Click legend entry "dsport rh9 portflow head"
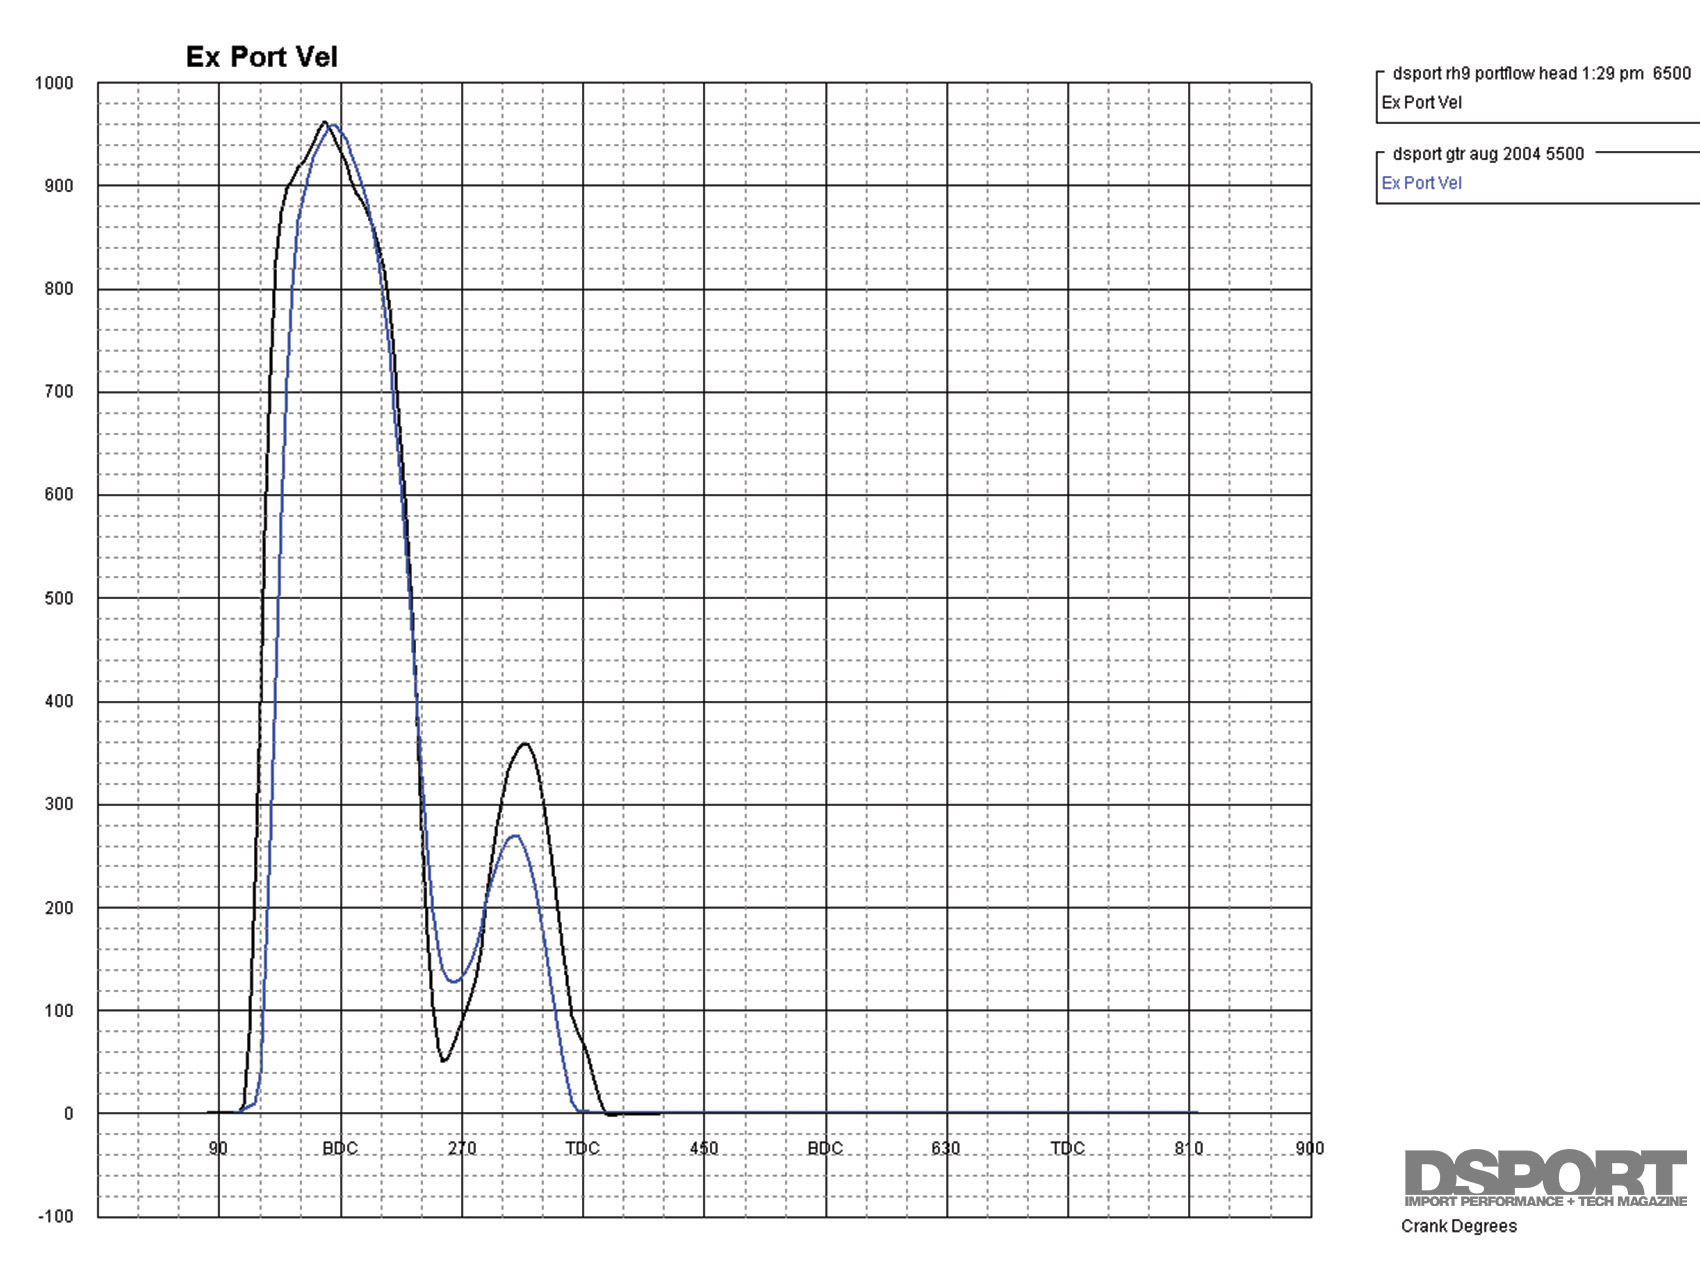The image size is (1700, 1275). 1541,73
